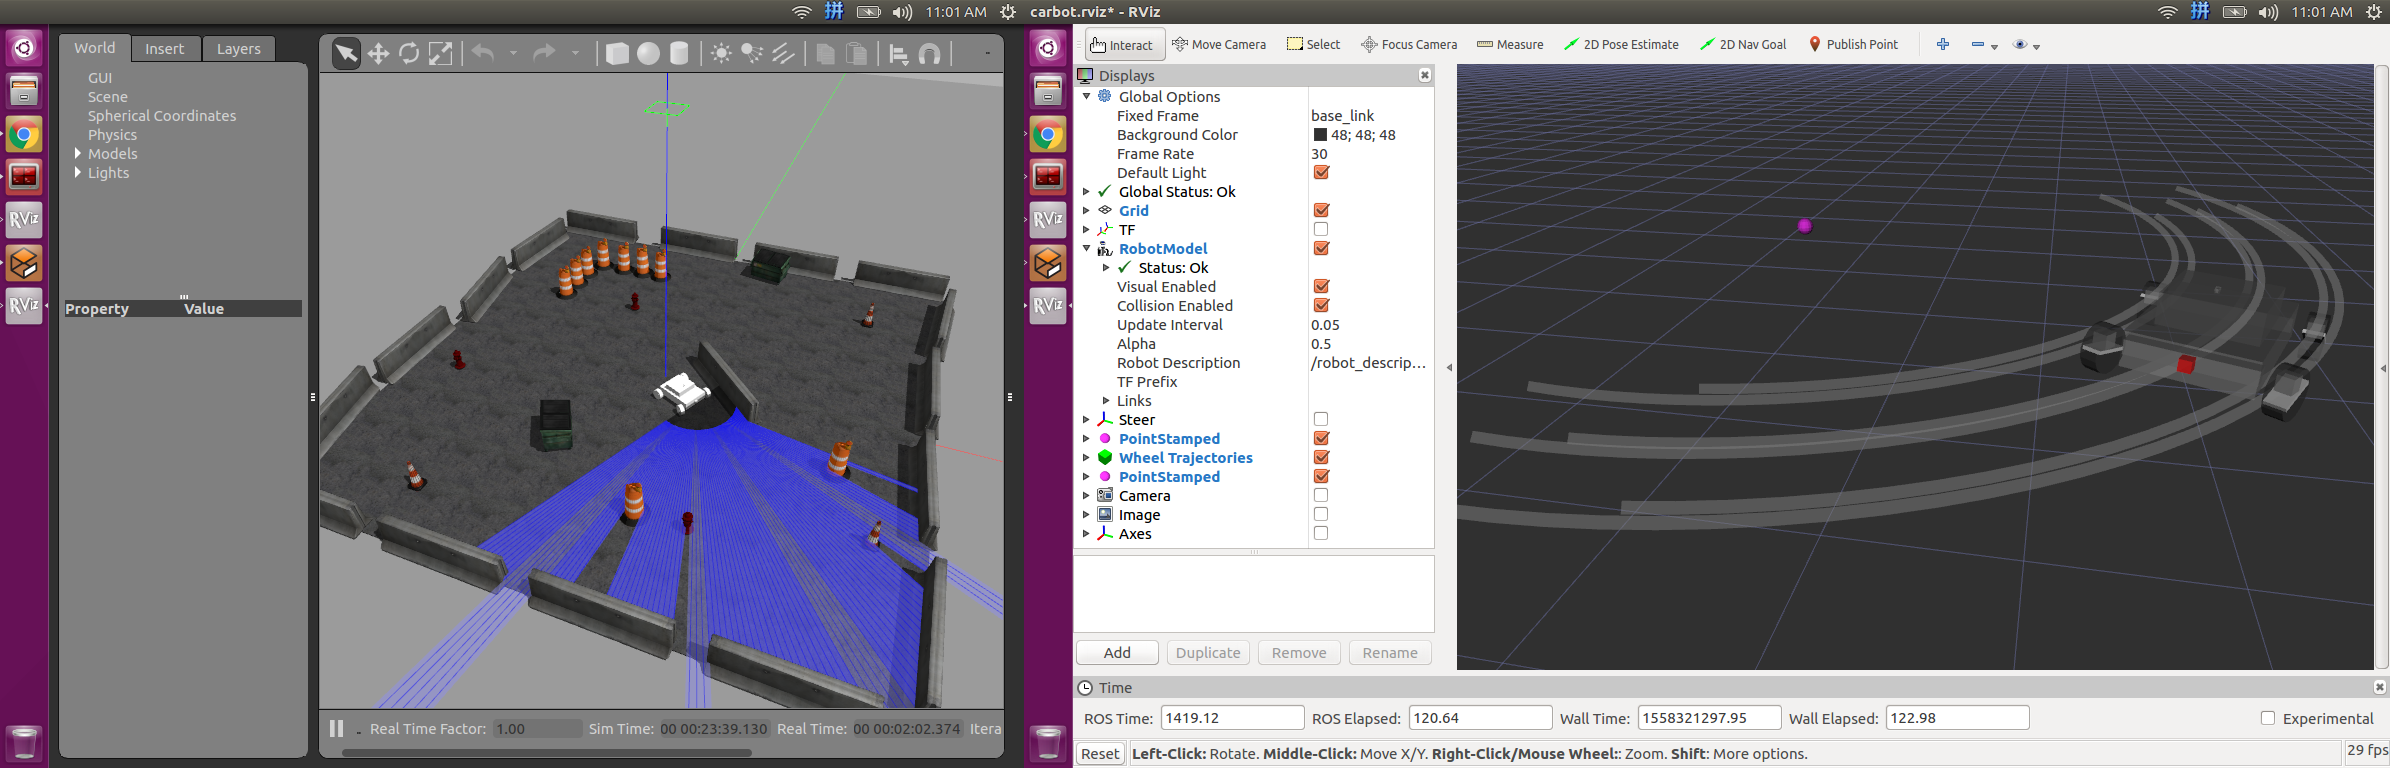Open the Layers tab
The width and height of the screenshot is (2390, 768).
click(x=238, y=48)
